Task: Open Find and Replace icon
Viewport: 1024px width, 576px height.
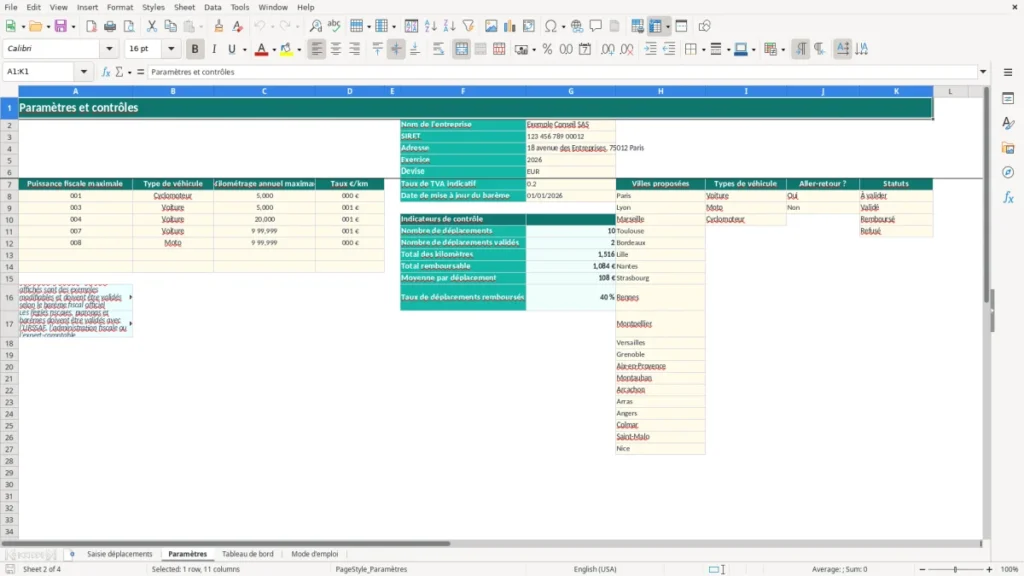Action: pos(315,26)
